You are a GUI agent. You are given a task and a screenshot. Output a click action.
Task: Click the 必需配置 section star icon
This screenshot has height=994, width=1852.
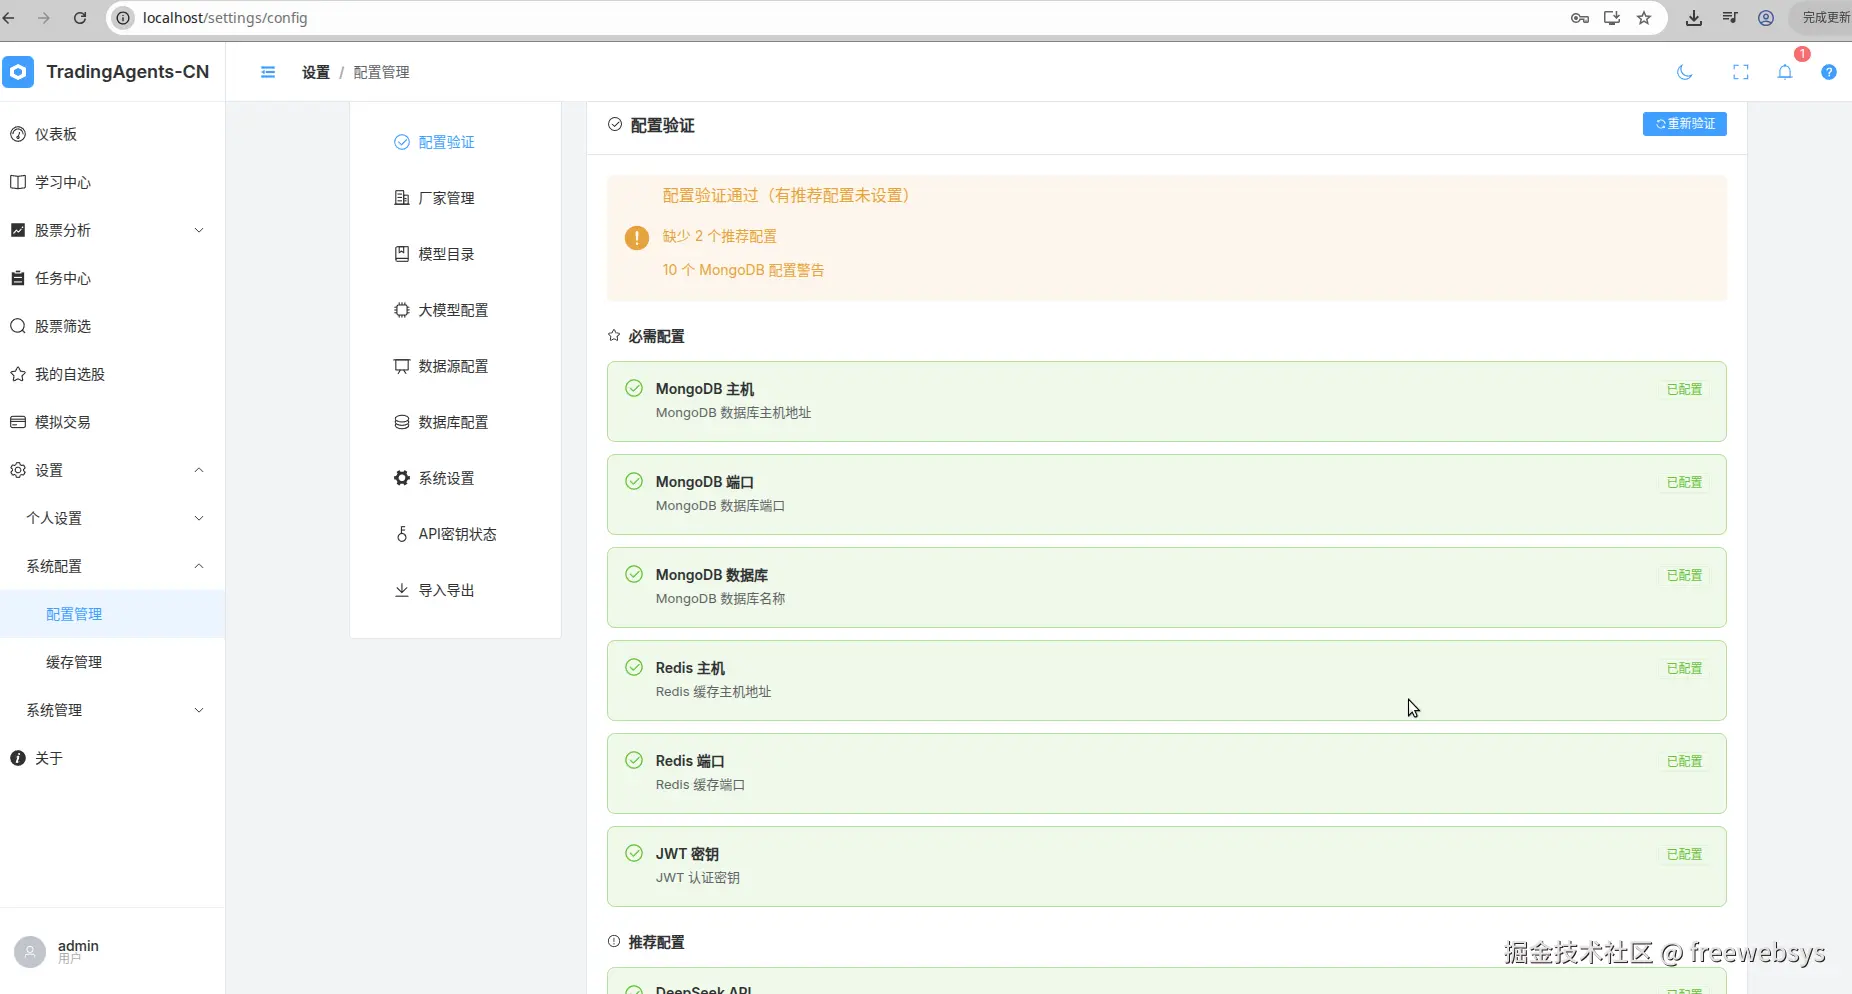point(614,336)
